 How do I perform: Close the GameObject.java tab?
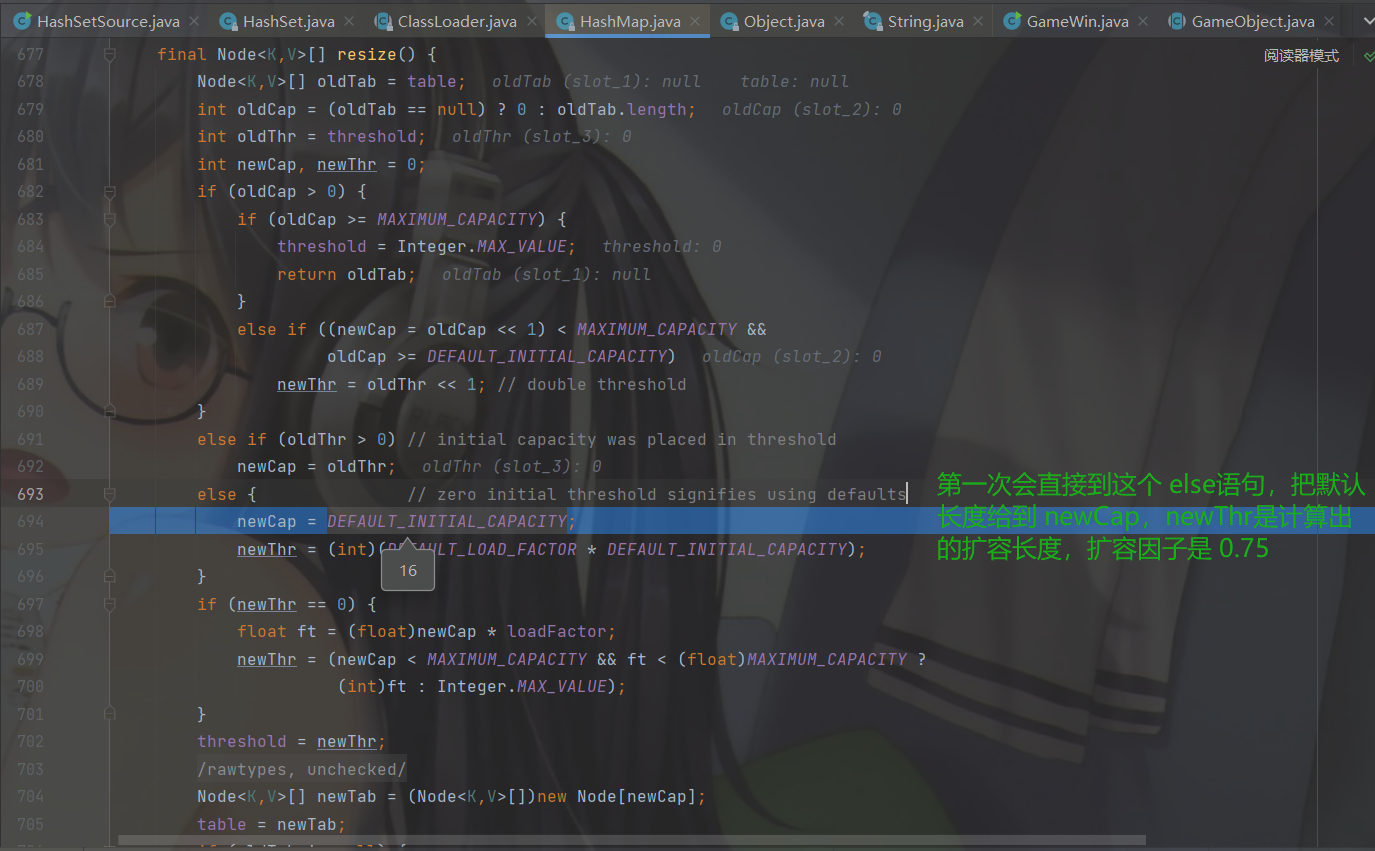1329,21
